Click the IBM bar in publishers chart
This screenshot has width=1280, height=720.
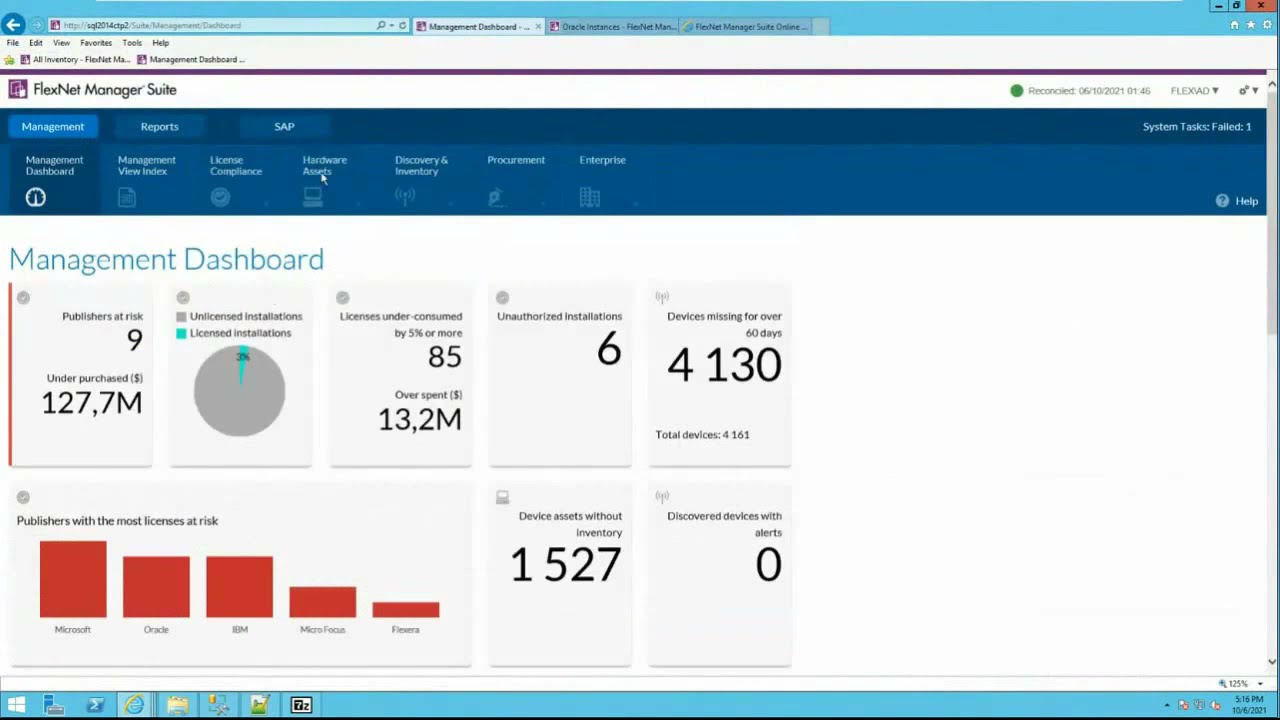pos(239,587)
